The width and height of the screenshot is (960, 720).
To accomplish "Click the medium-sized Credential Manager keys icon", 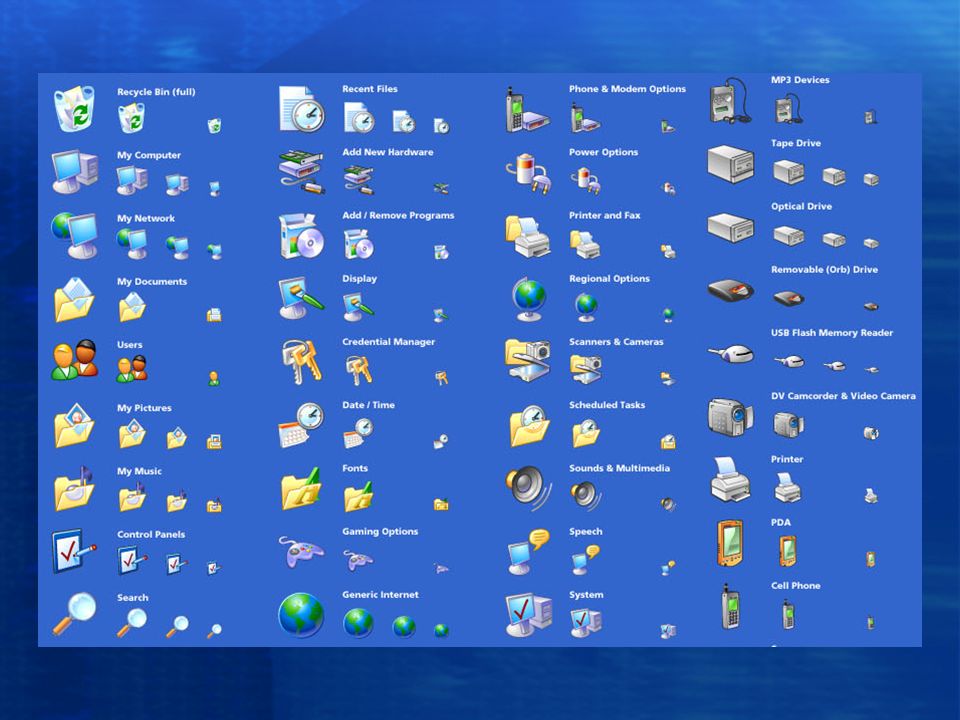I will point(359,370).
